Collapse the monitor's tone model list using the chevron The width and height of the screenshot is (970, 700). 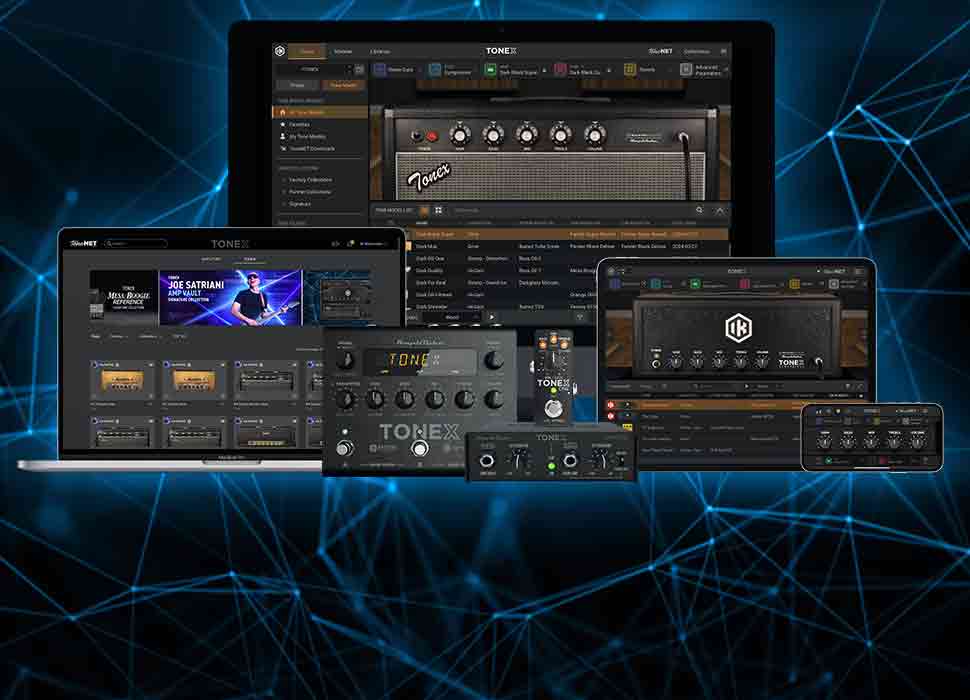720,211
